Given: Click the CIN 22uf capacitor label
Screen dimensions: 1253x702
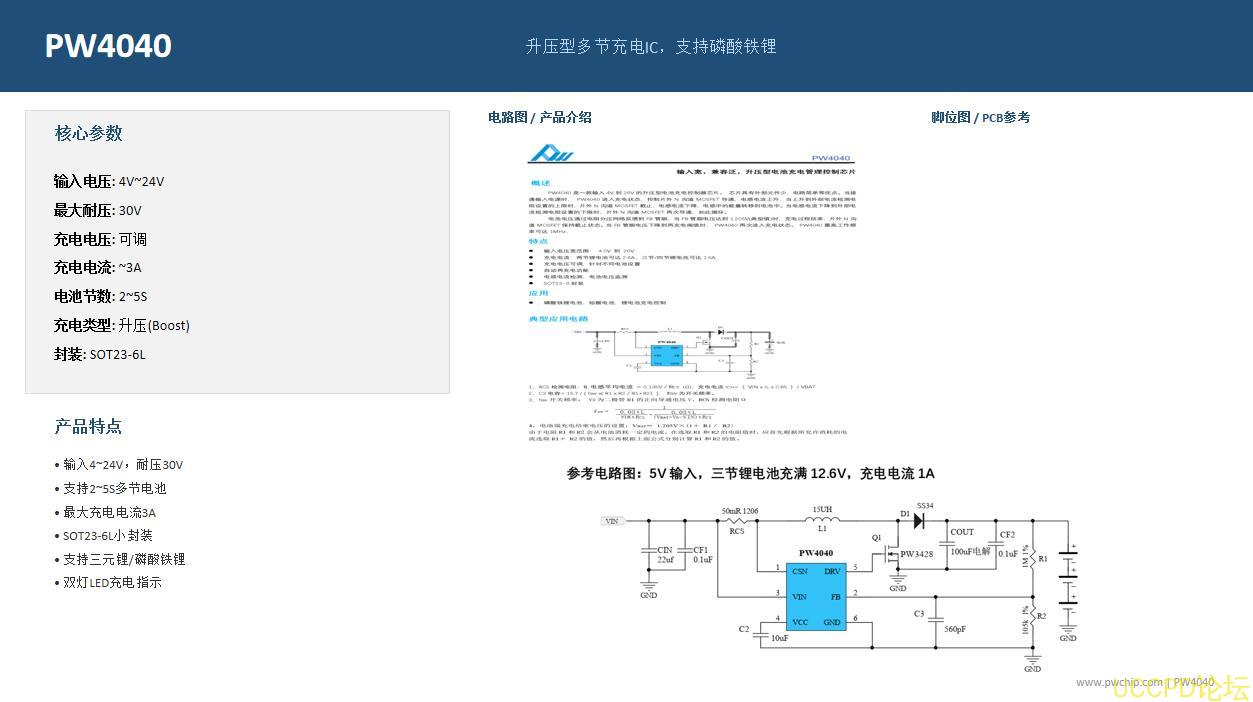Looking at the screenshot, I should (x=665, y=555).
